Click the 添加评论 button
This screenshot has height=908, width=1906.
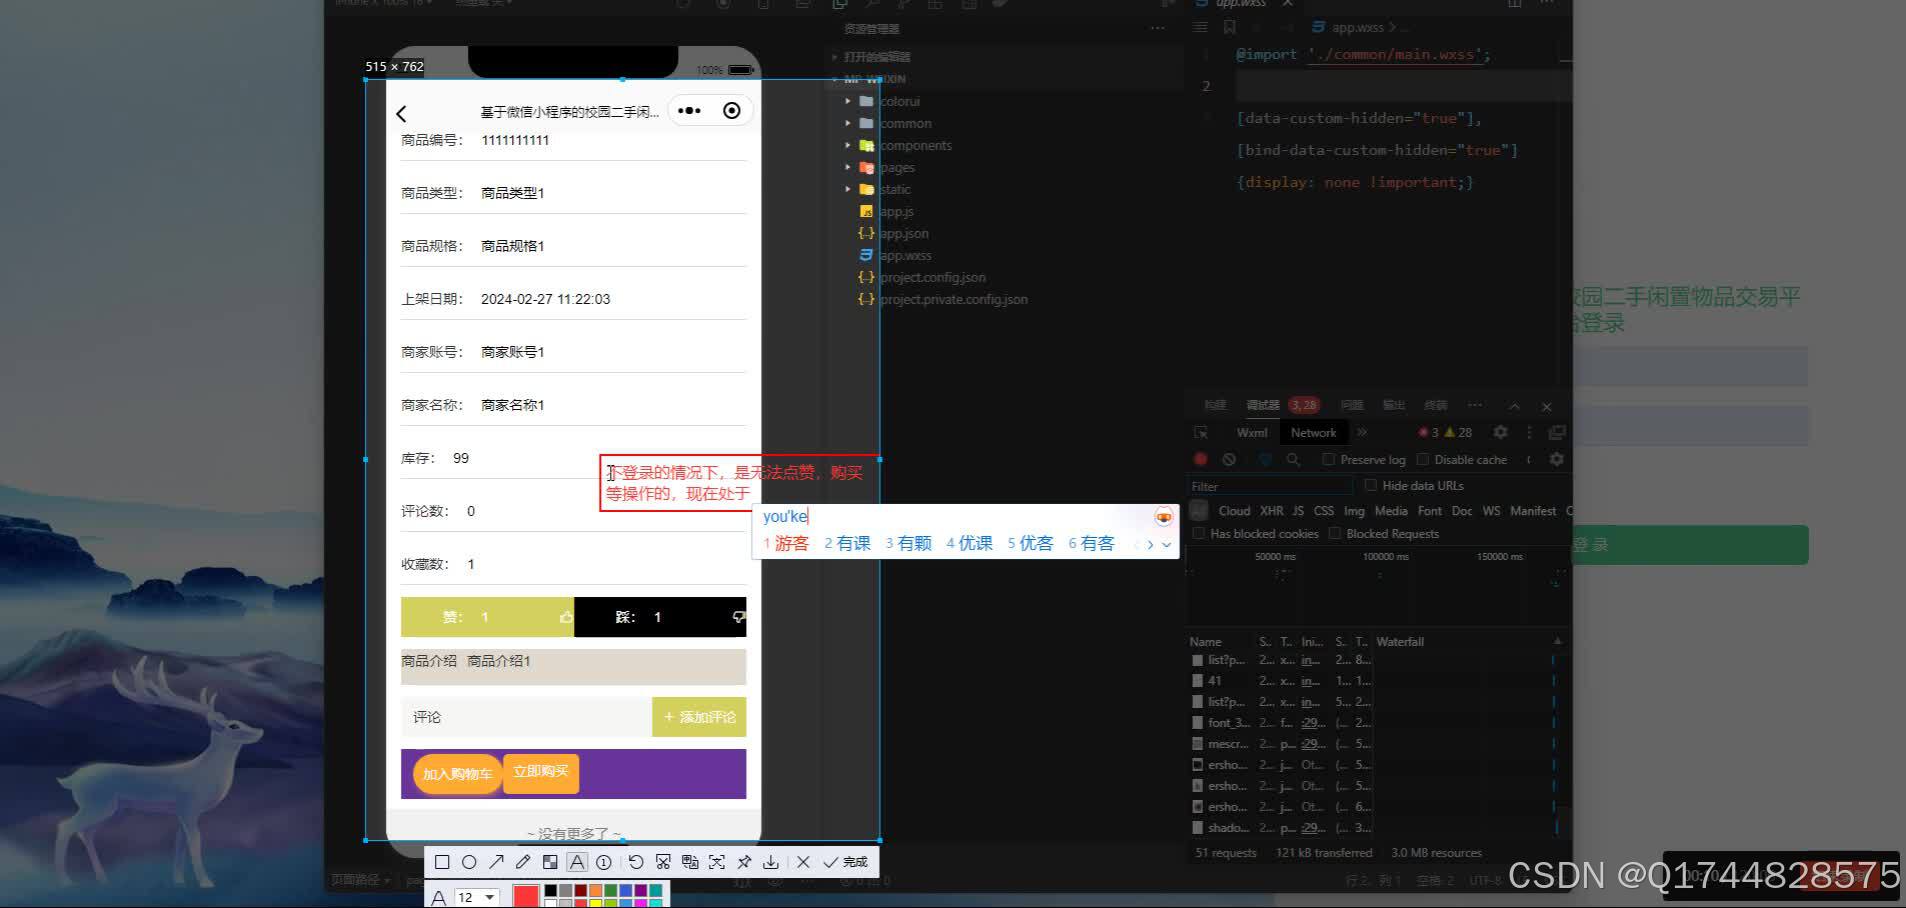[x=699, y=717]
